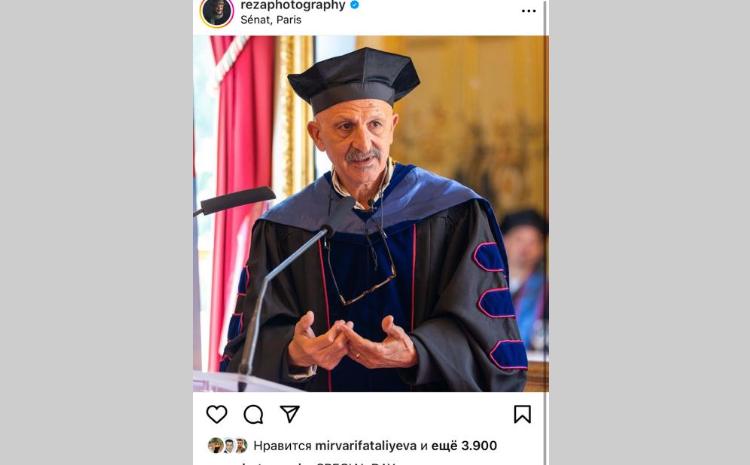Image resolution: width=750 pixels, height=465 pixels.
Task: Click the first liker avatar
Action: coord(215,446)
